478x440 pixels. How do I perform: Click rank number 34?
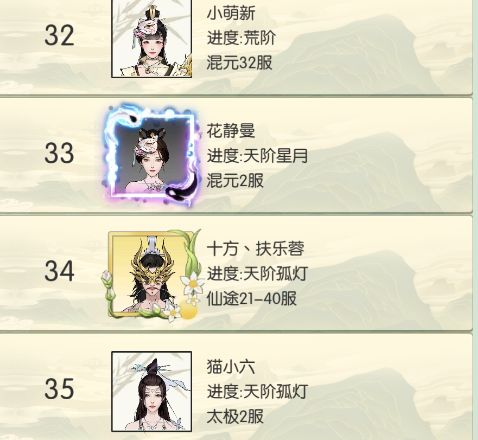tap(59, 271)
